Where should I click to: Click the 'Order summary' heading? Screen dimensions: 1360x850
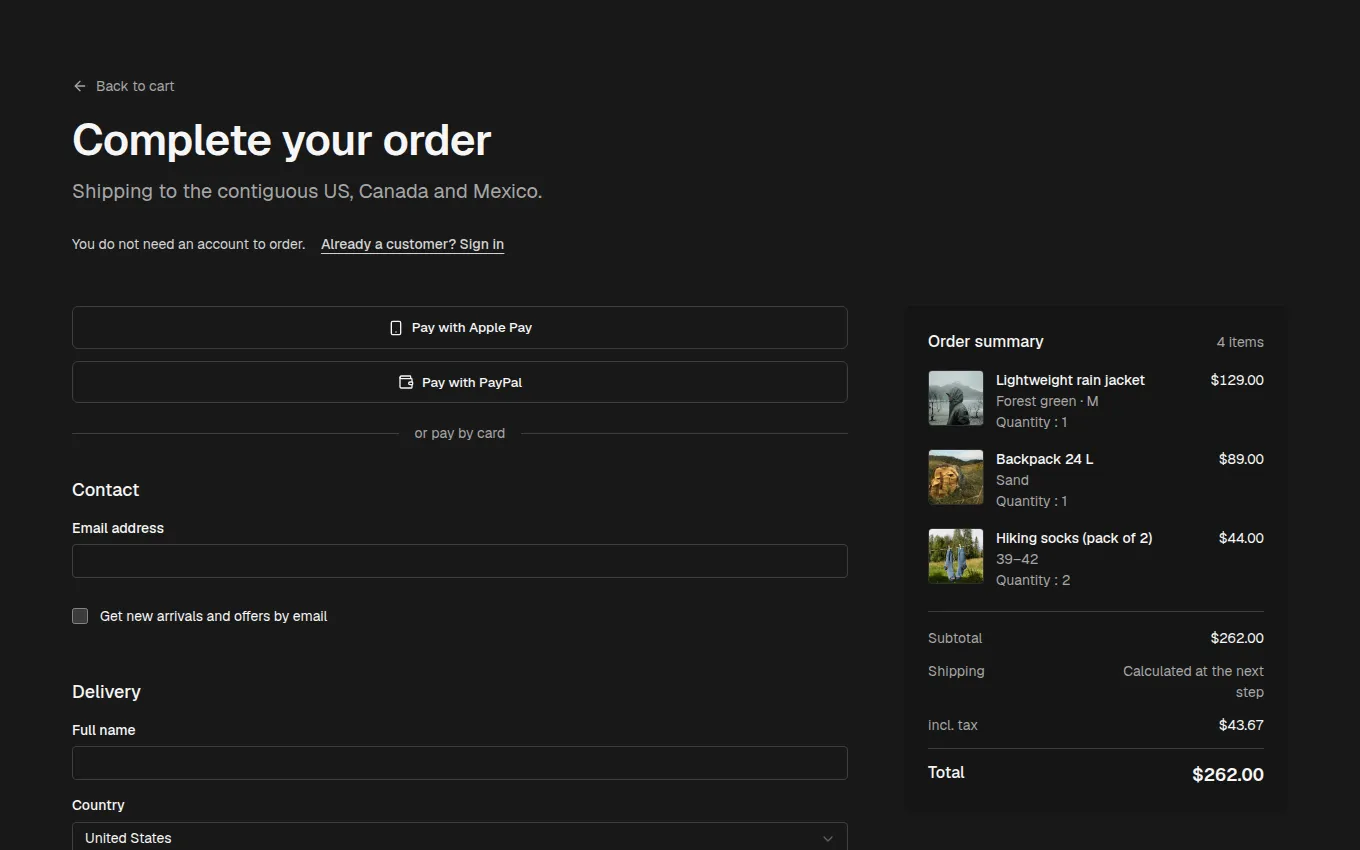985,341
